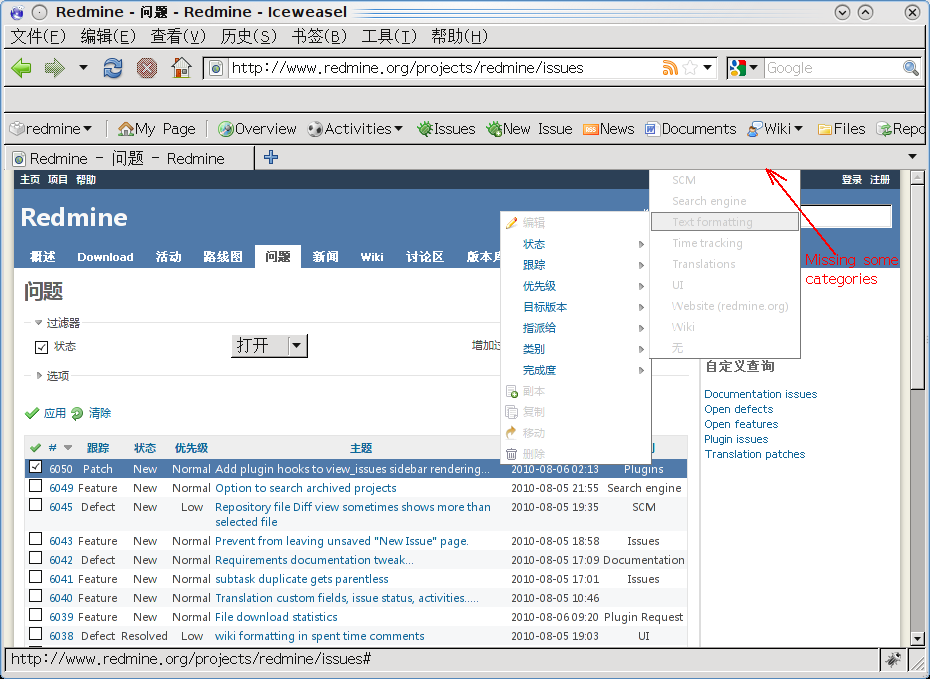The width and height of the screenshot is (930, 679).
Task: Open a new tab with the plus icon
Action: [x=271, y=157]
